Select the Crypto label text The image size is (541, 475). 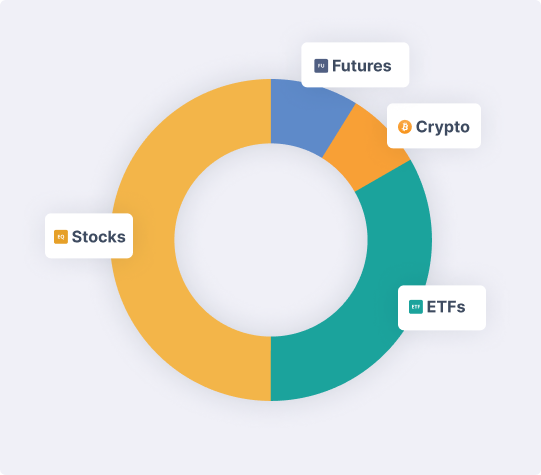click(443, 127)
